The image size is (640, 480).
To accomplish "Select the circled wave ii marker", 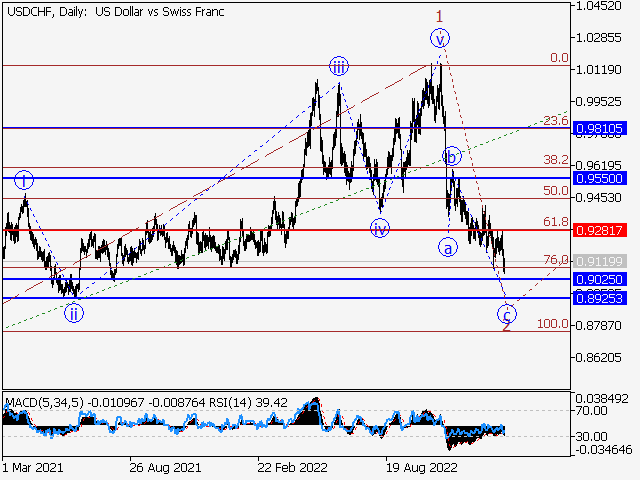I will 74,313.
